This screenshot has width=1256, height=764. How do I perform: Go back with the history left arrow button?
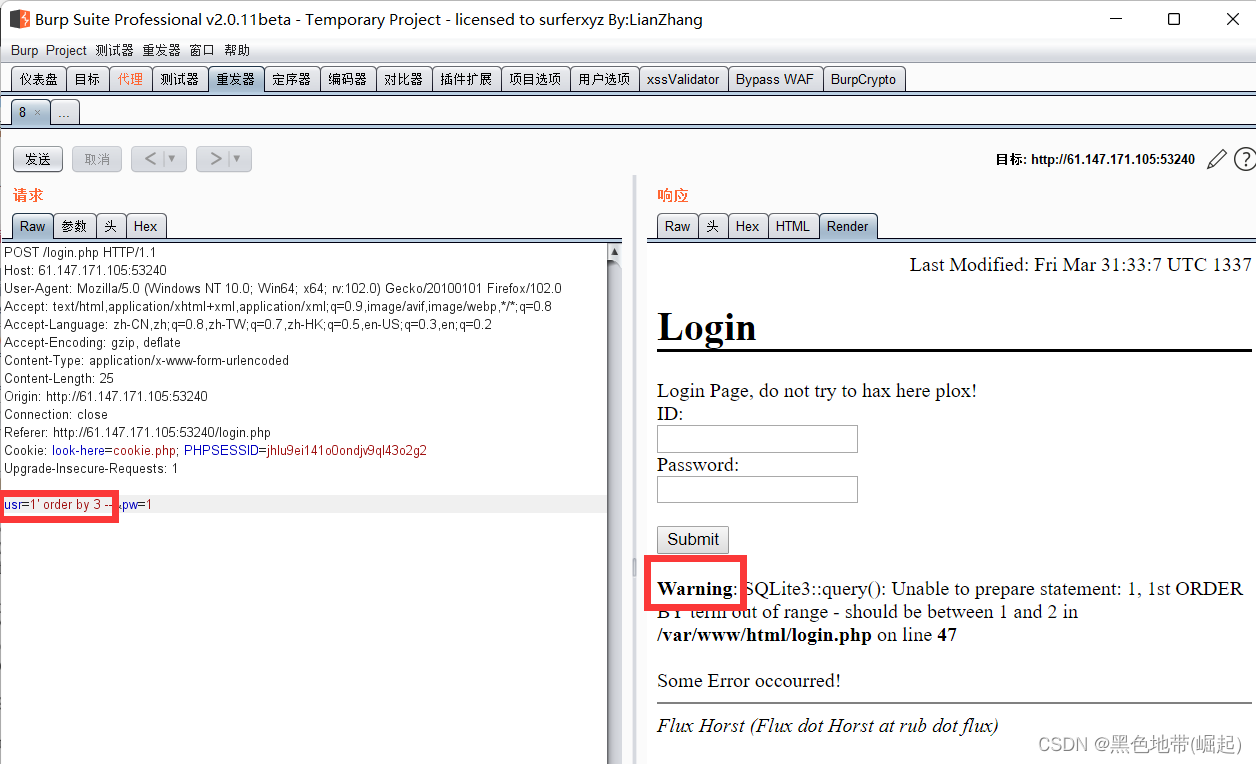[150, 159]
